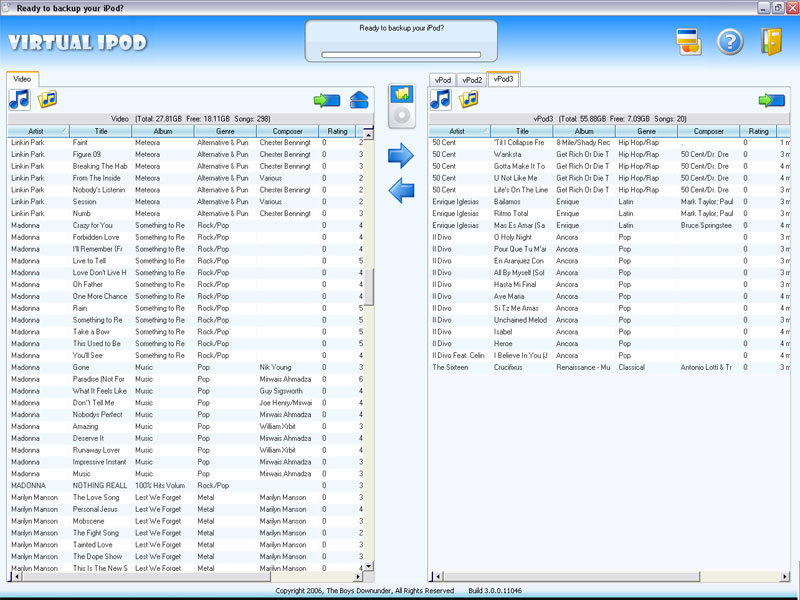Sort vPod3 list by Composer column header
The image size is (800, 600).
coord(709,131)
